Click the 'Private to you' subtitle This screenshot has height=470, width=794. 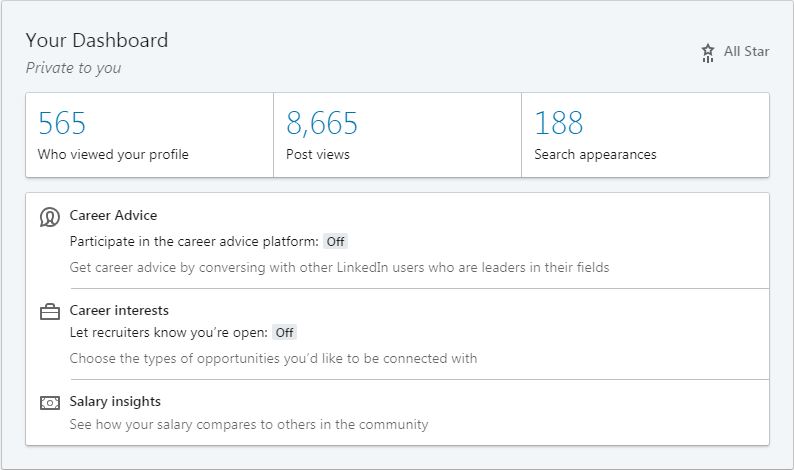[73, 68]
